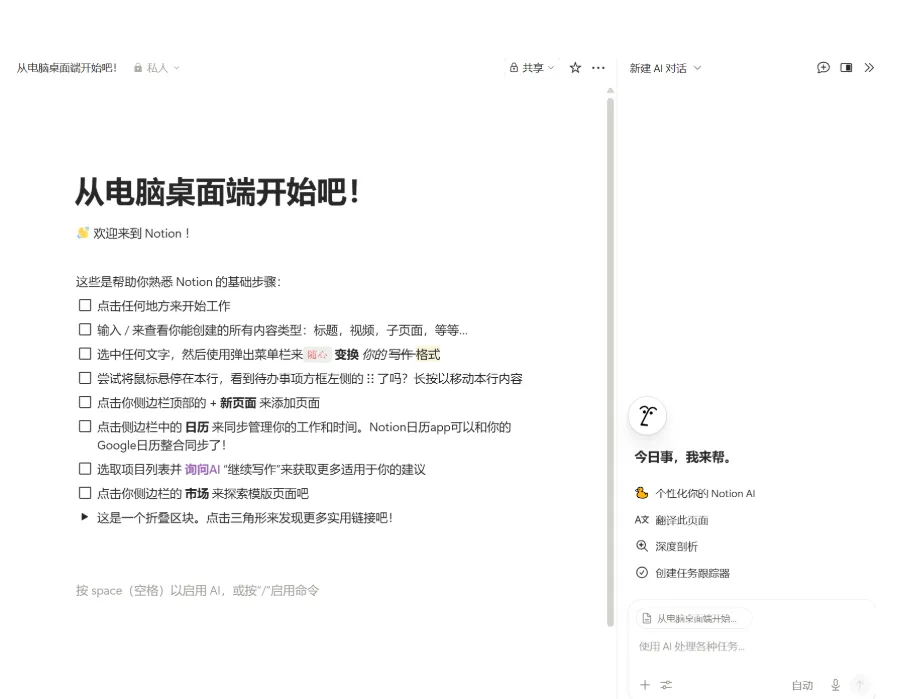Check the 输入 / 来查看 checkbox

coord(85,329)
